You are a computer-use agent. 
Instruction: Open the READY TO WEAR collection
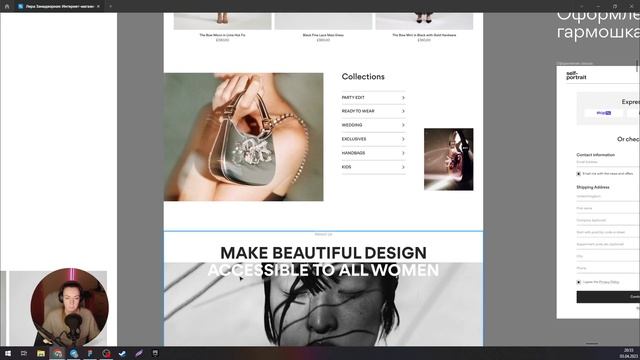point(373,111)
